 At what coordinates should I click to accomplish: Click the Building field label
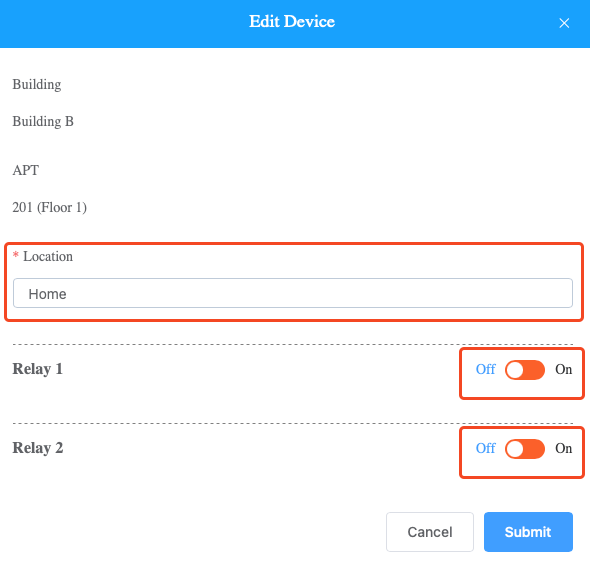pyautogui.click(x=36, y=85)
